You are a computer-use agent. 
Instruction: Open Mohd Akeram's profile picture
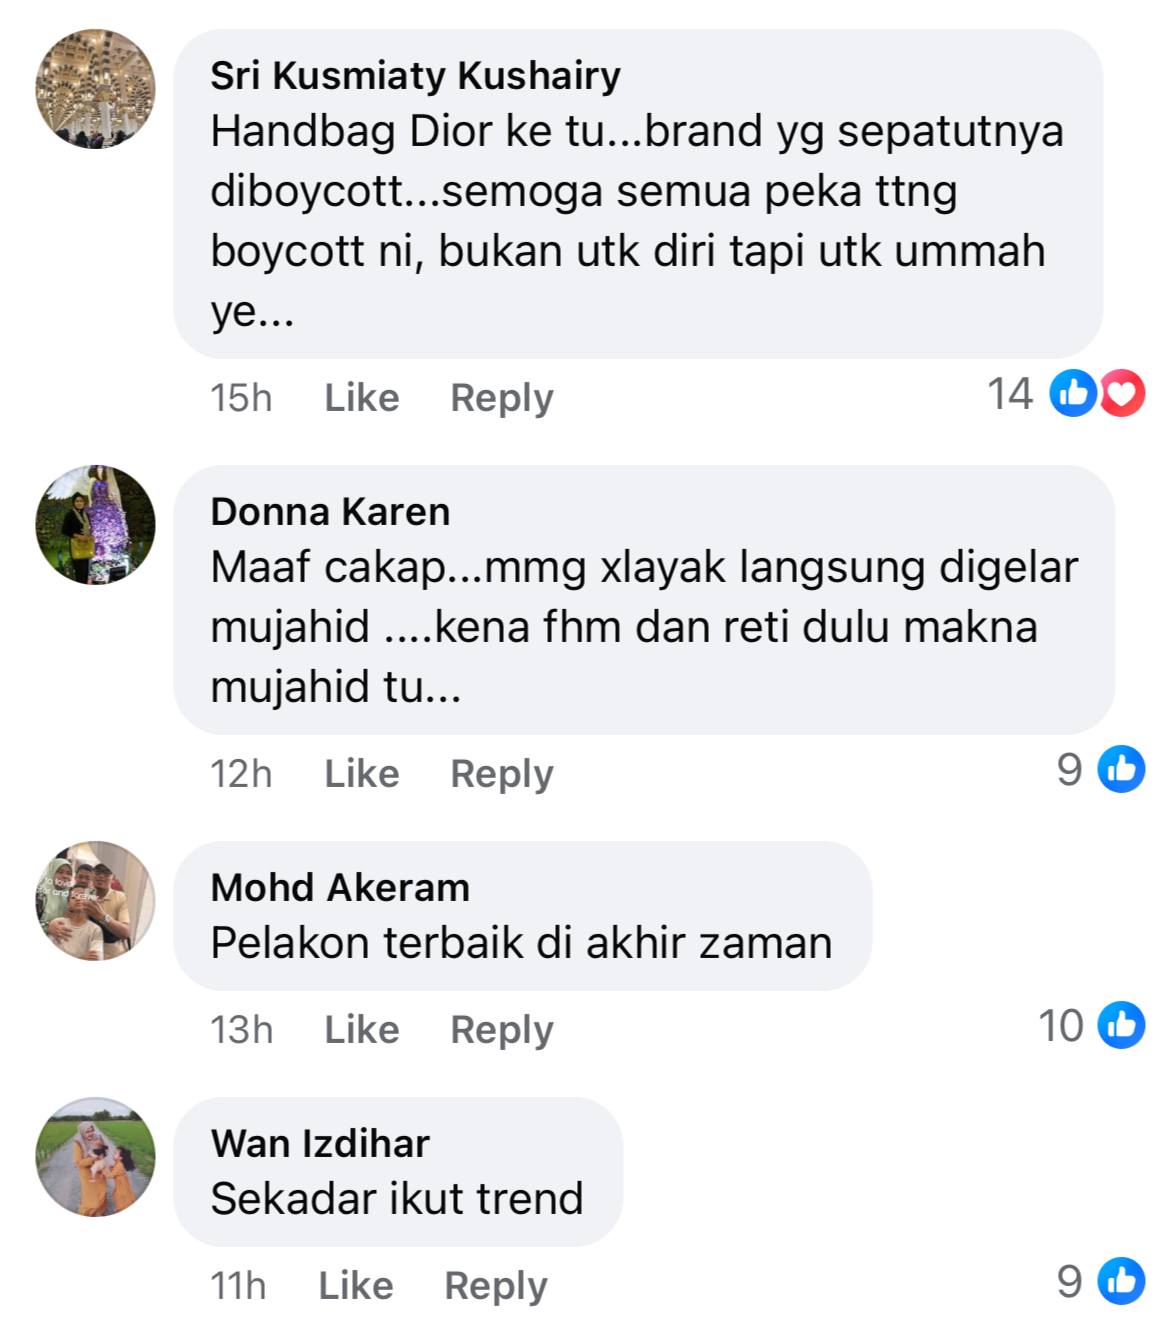[96, 901]
